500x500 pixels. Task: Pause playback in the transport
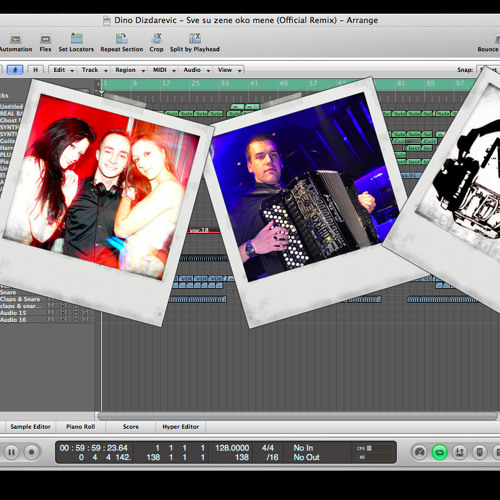point(12,452)
